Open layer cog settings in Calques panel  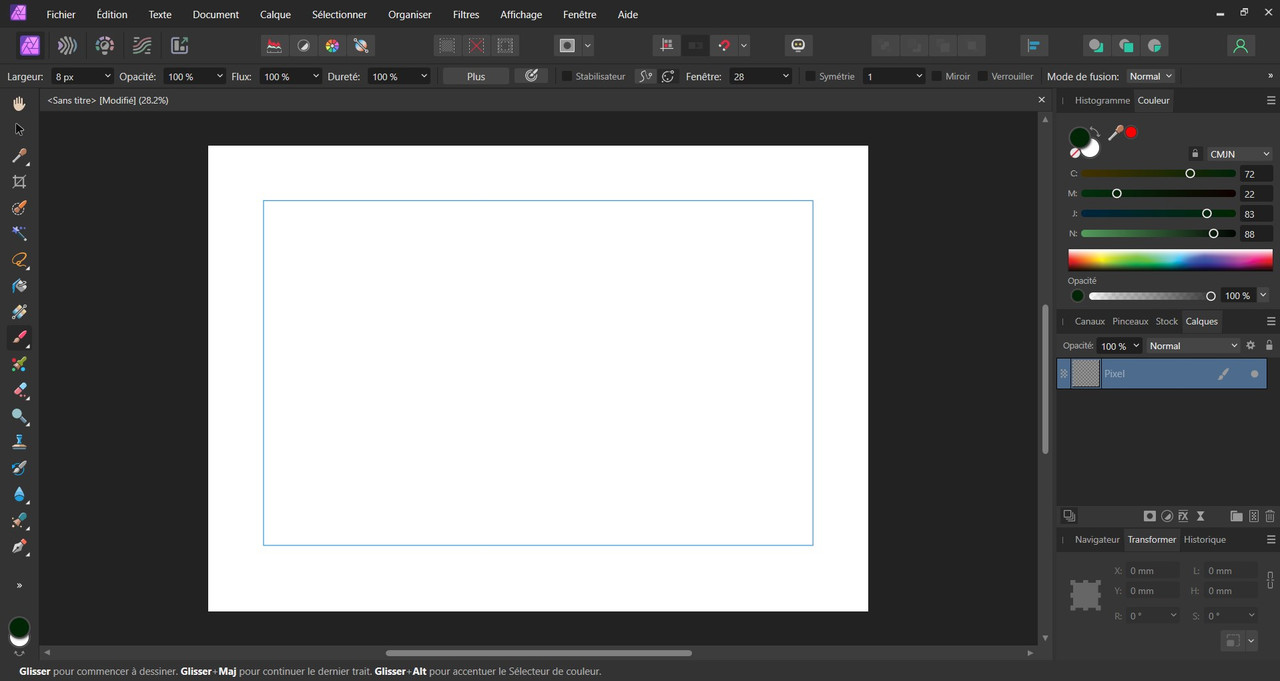pyautogui.click(x=1250, y=345)
